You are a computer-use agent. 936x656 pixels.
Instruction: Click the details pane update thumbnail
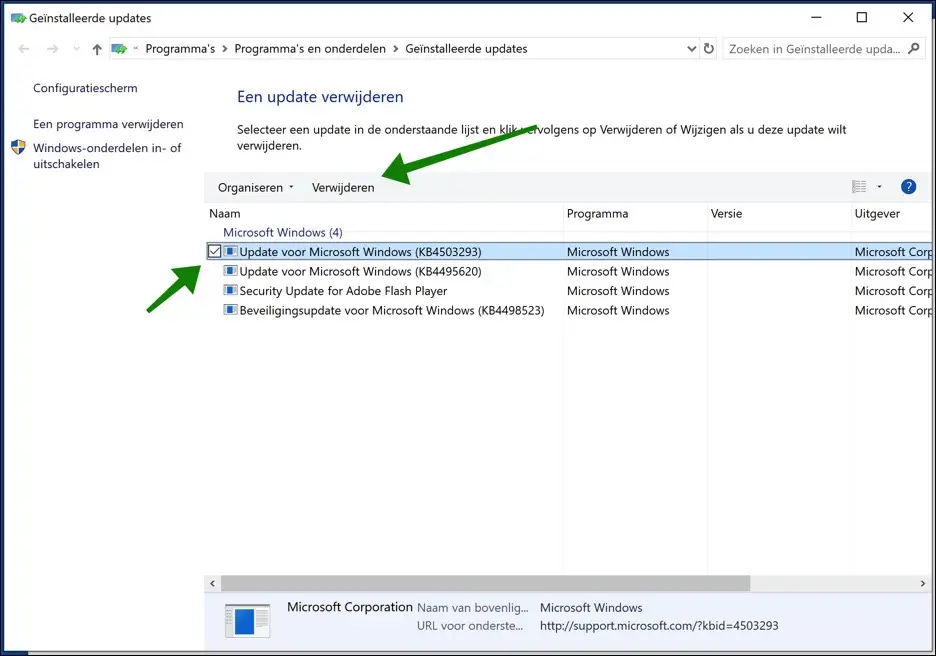pos(247,621)
